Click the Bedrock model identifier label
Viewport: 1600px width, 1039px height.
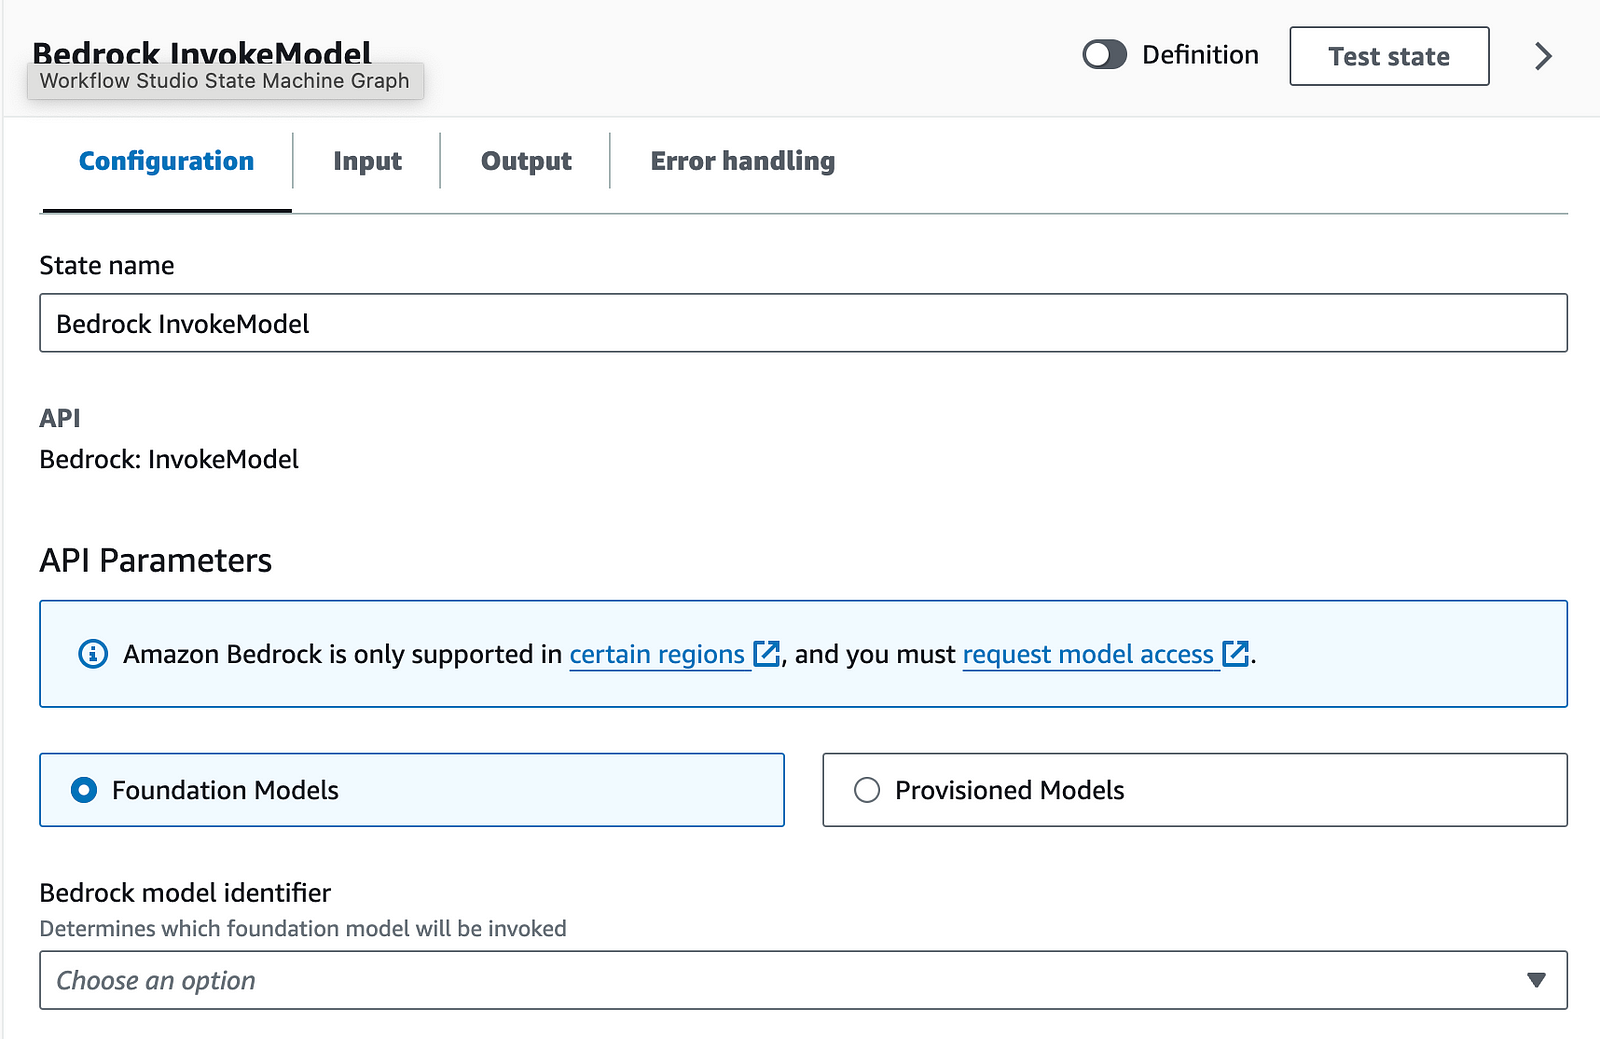[185, 892]
